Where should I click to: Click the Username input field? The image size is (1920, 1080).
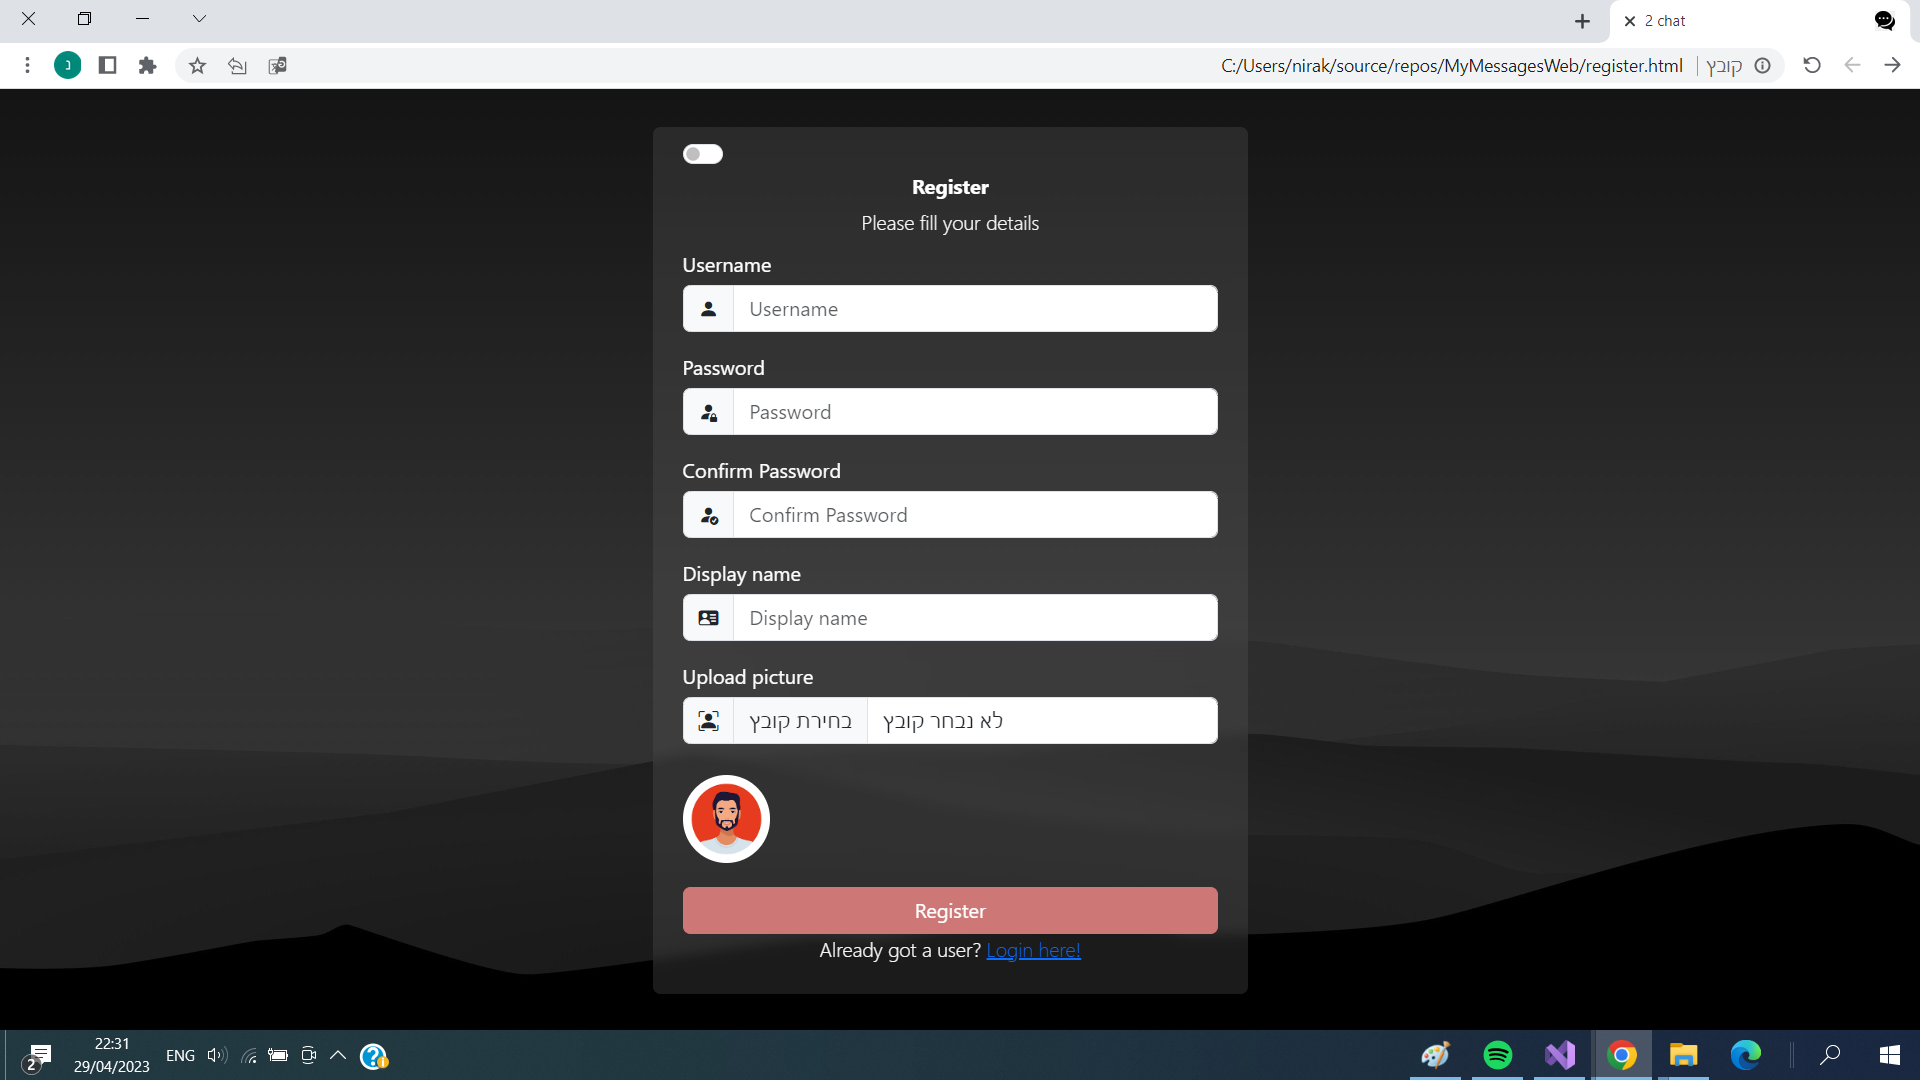point(974,309)
